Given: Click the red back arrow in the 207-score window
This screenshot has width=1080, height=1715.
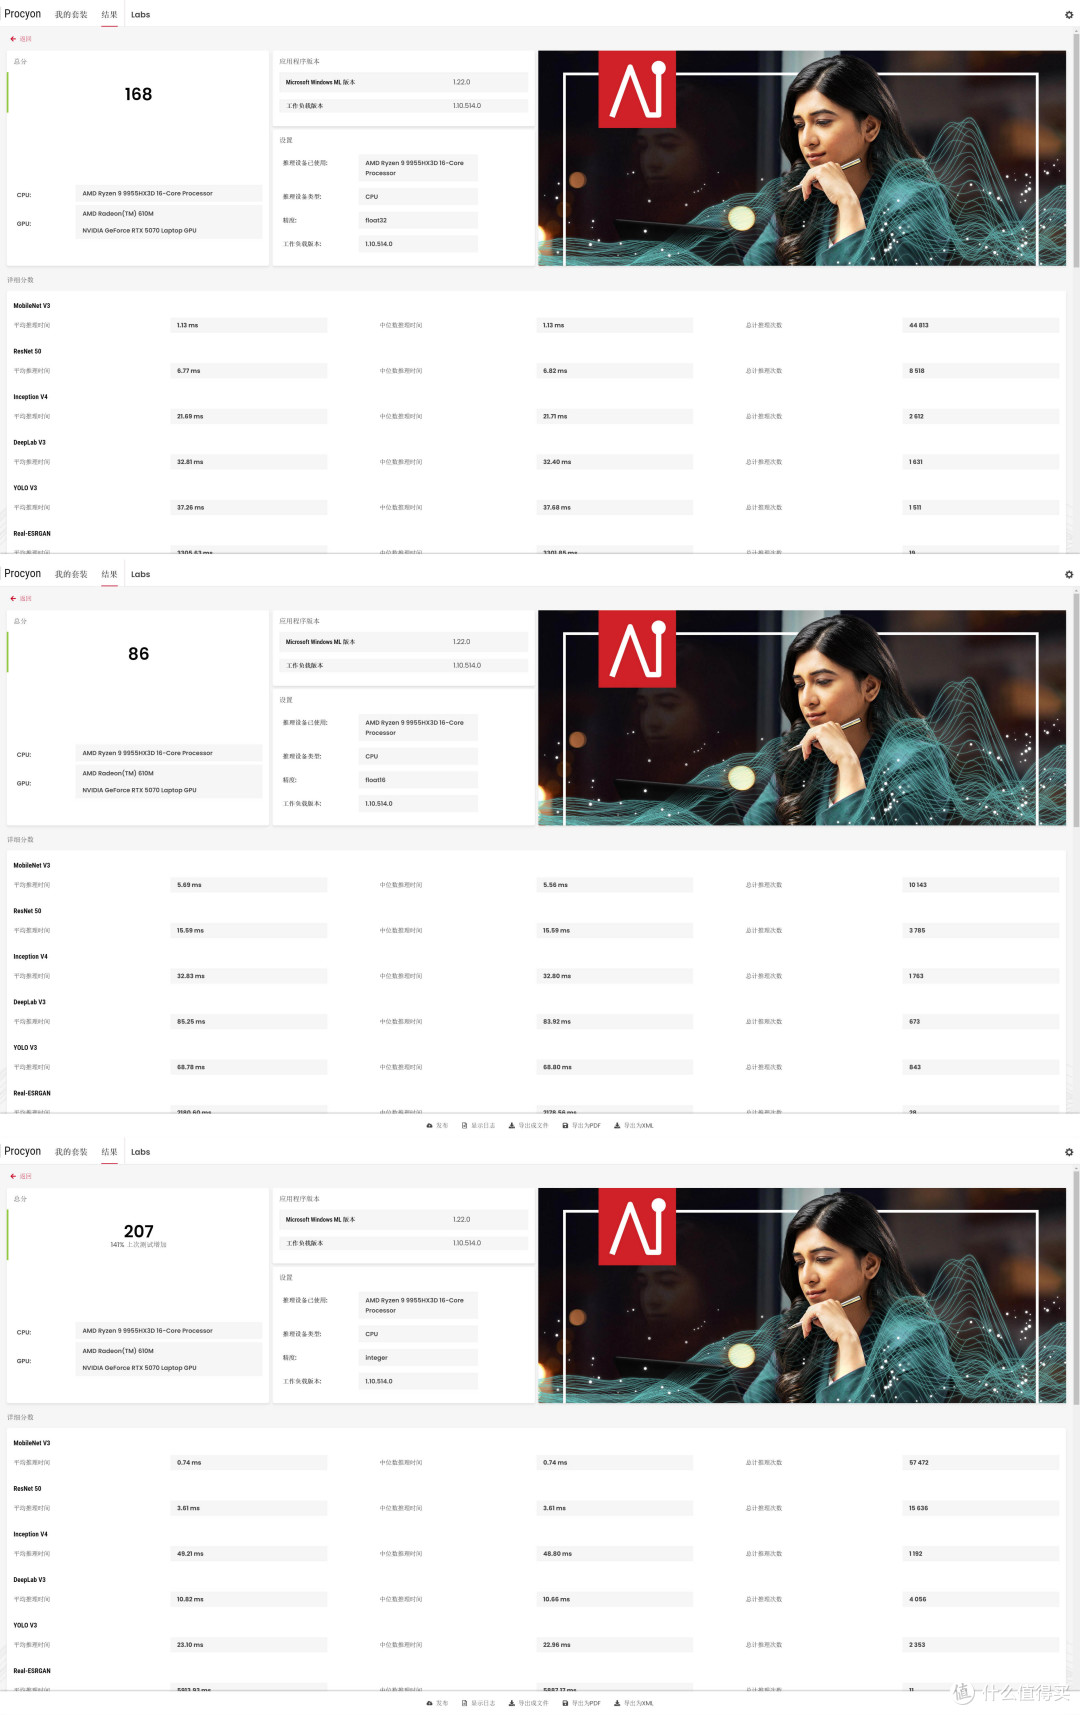Looking at the screenshot, I should [x=13, y=1176].
